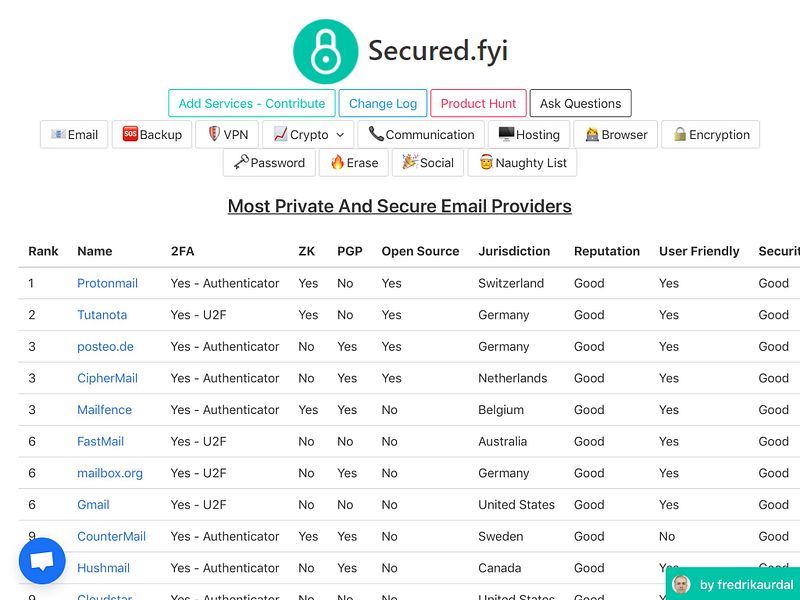
Task: Open the Tutanota provider link
Action: pos(100,315)
